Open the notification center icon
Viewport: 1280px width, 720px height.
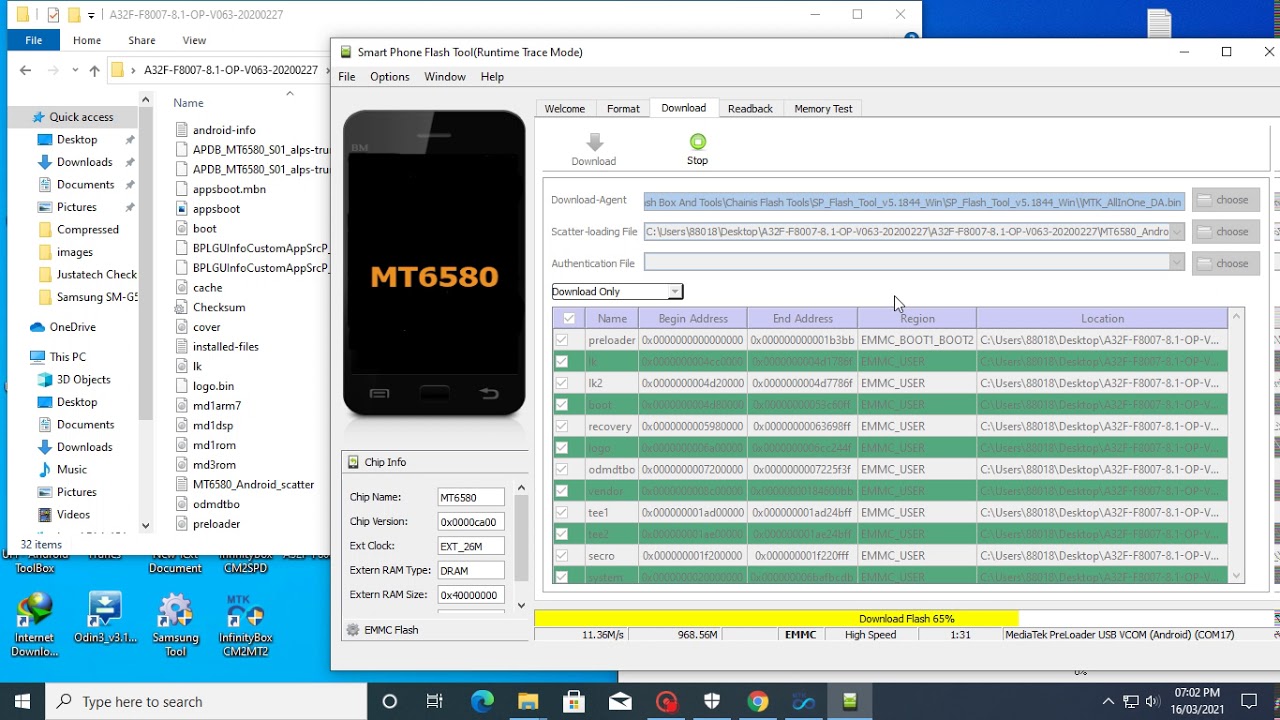pyautogui.click(x=1249, y=702)
